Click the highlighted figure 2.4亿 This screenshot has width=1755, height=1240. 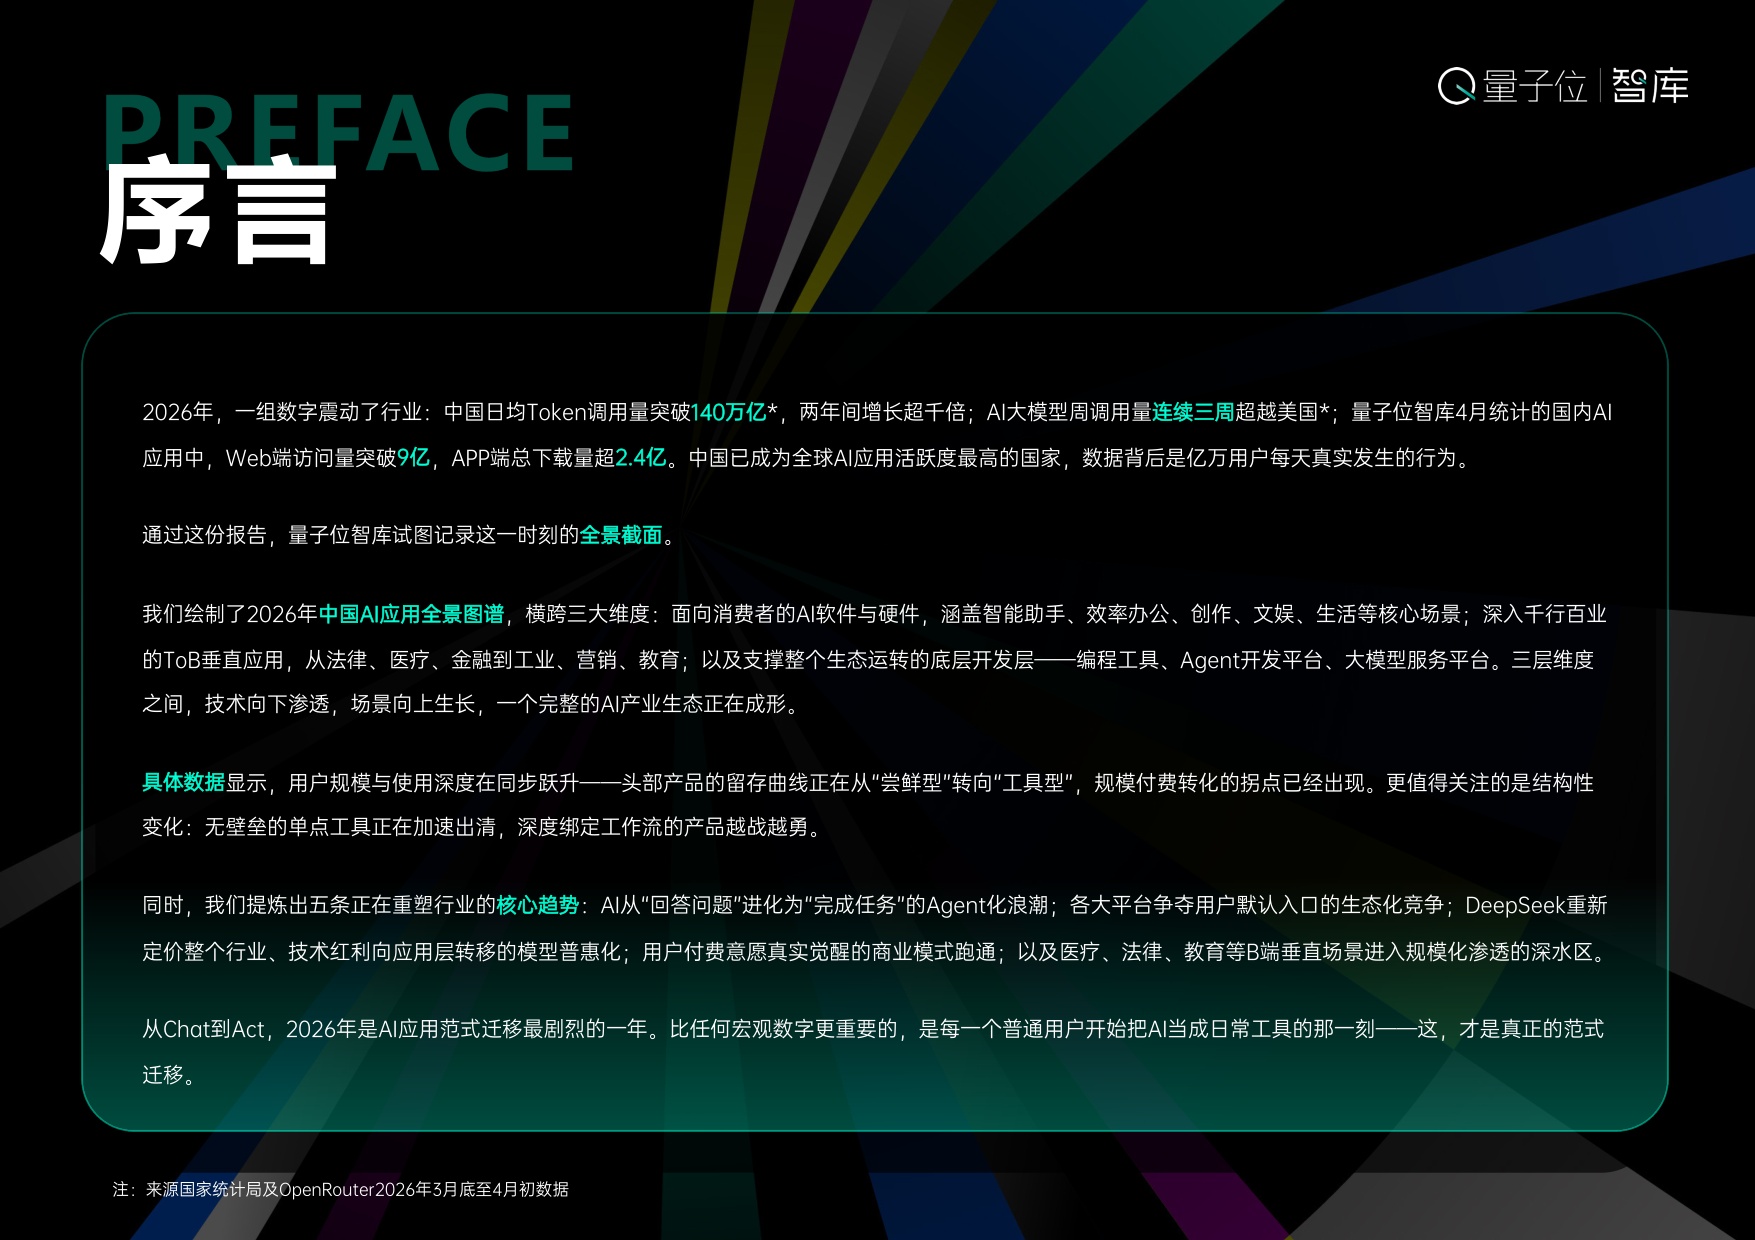[x=641, y=458]
